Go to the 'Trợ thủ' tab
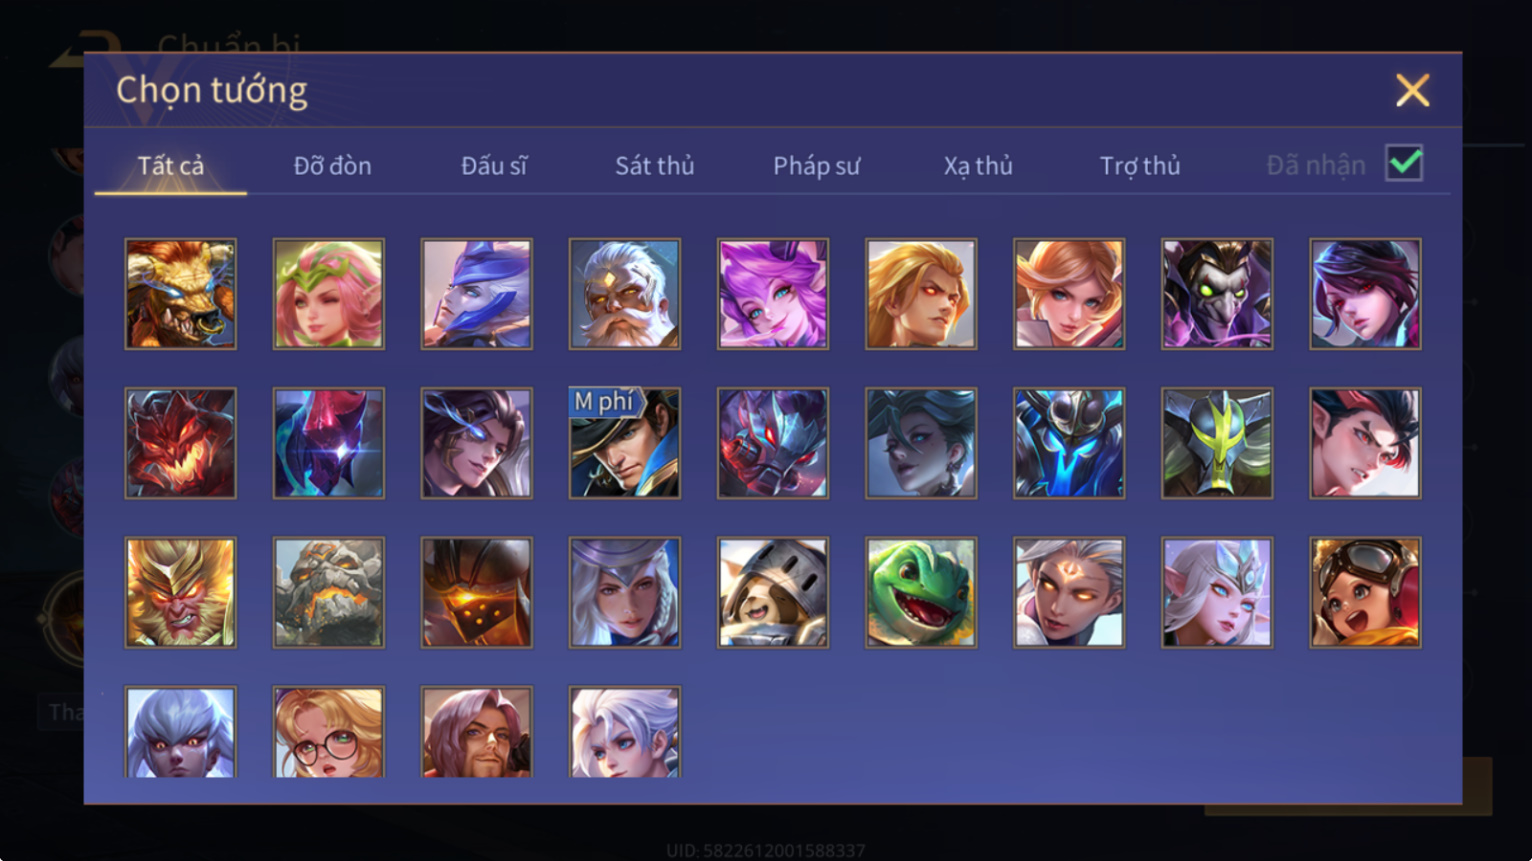 (1140, 166)
